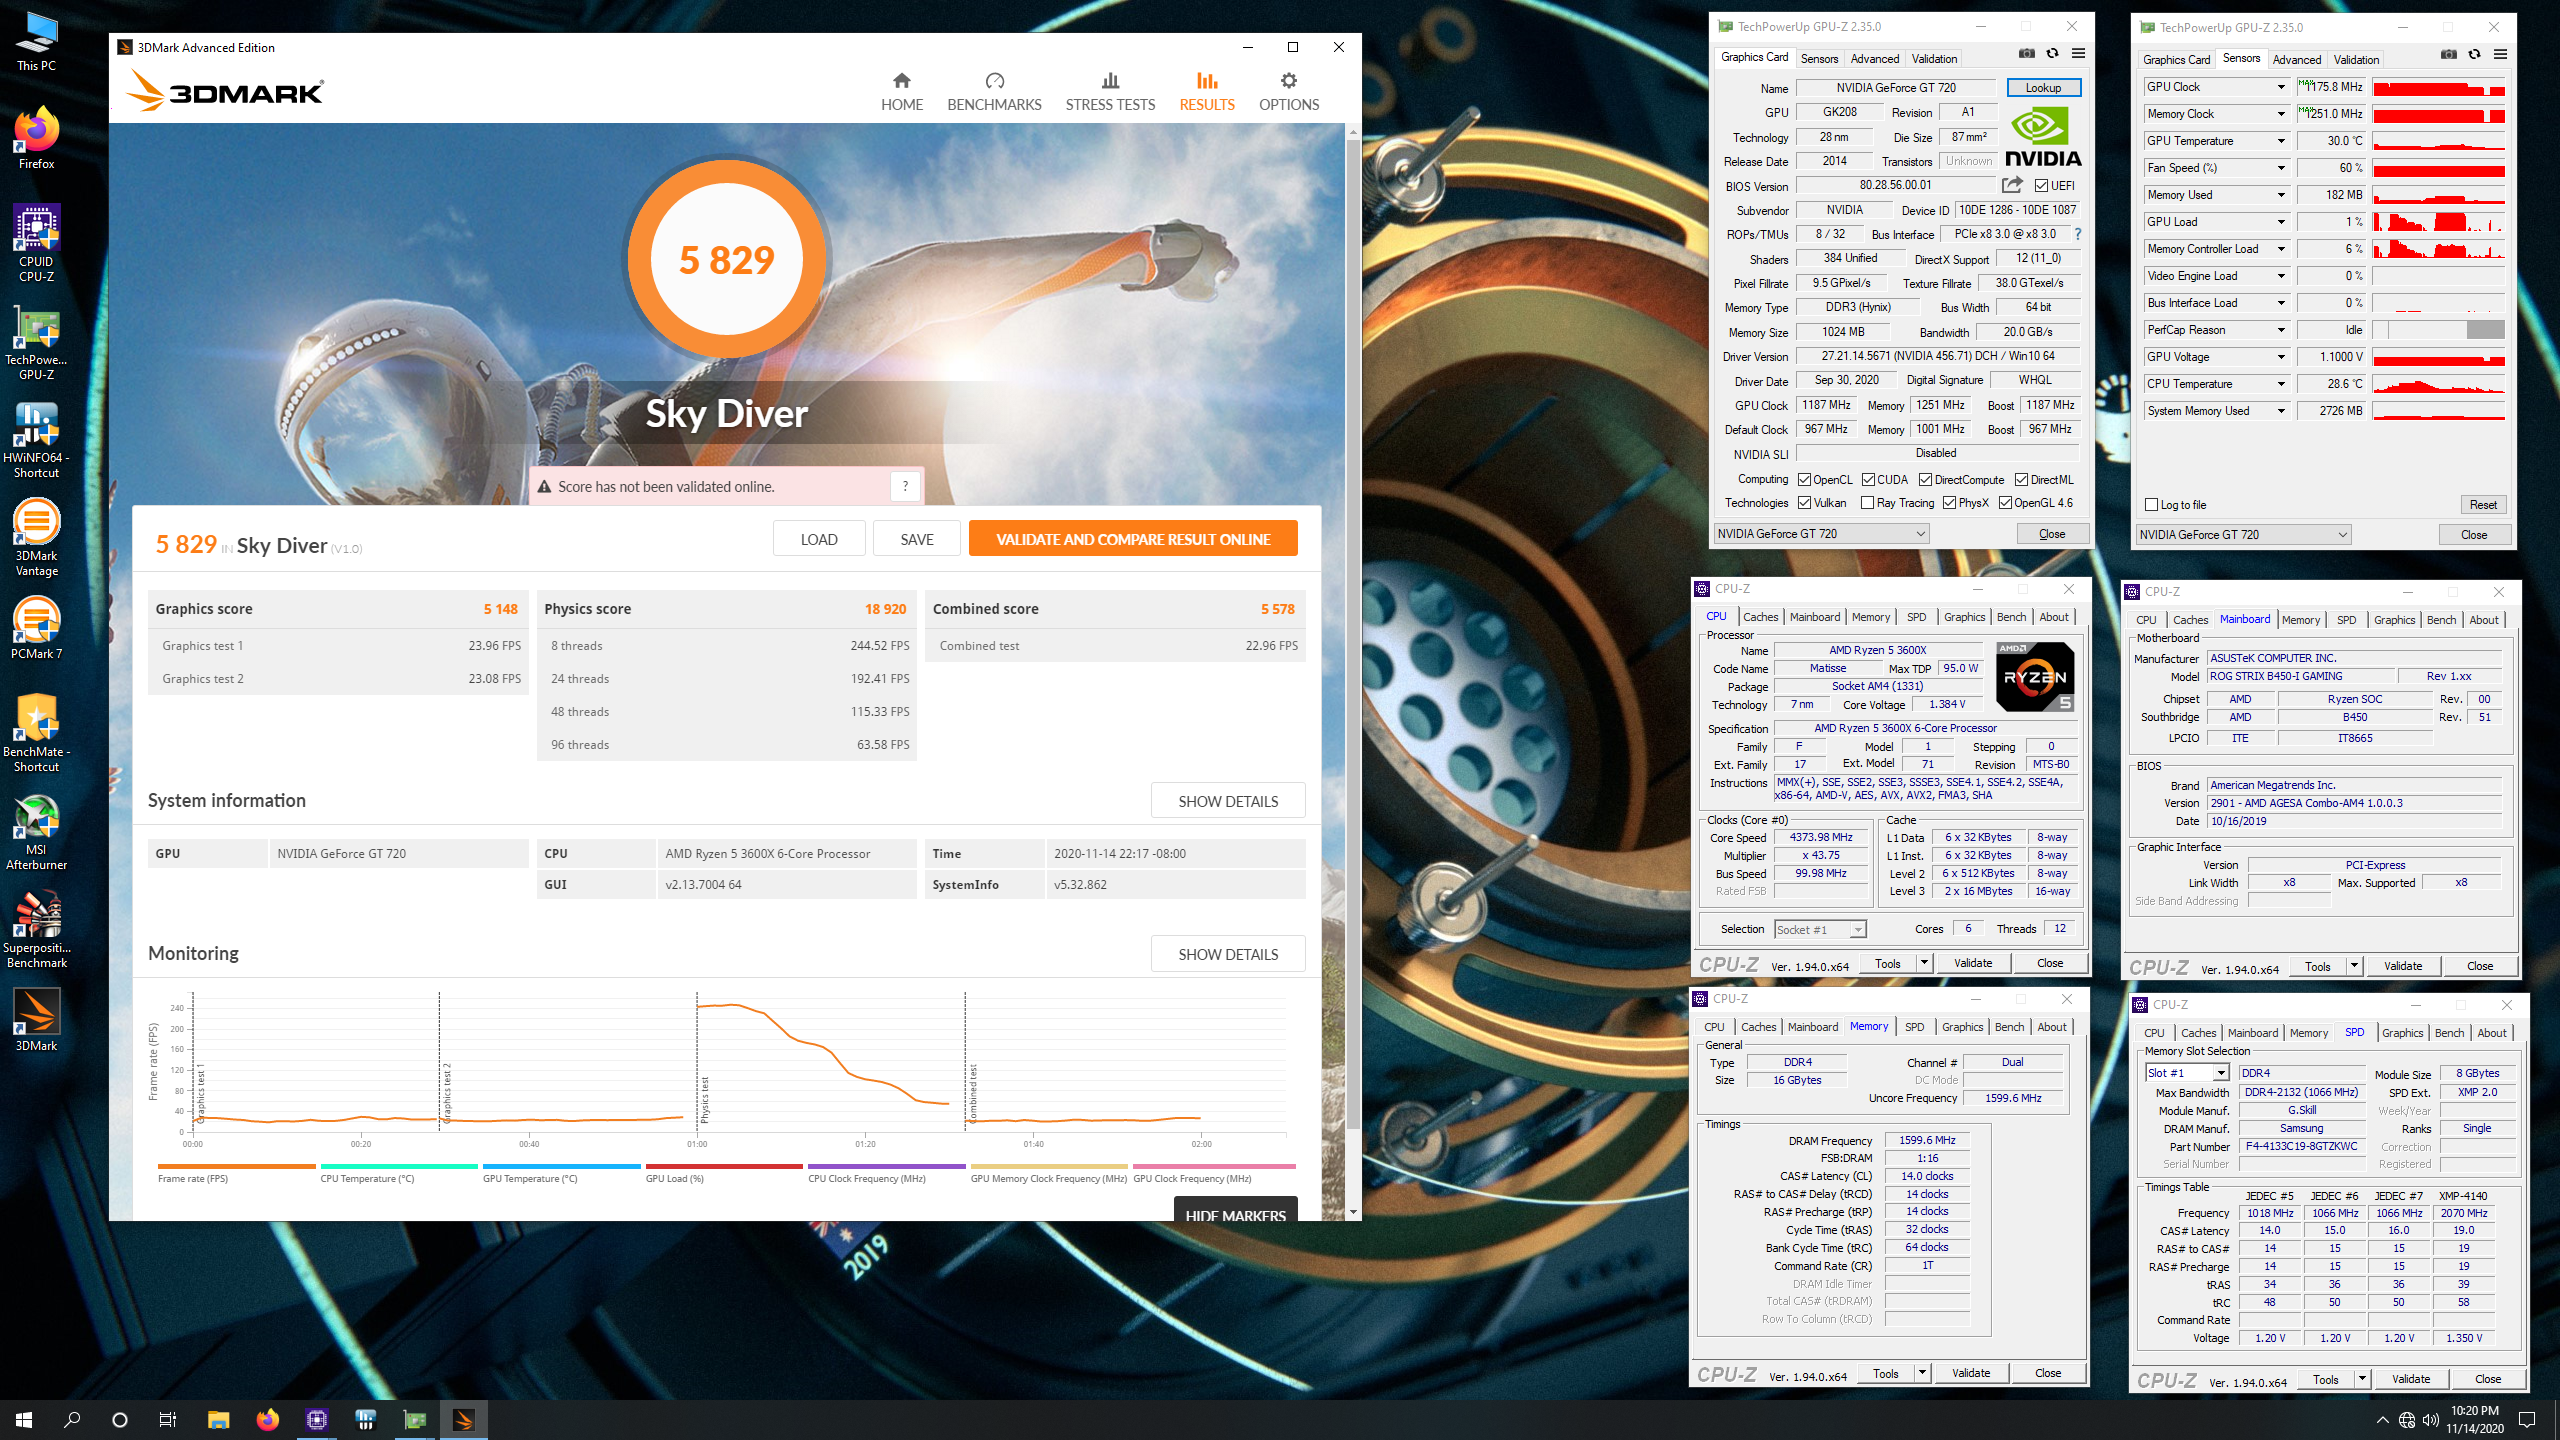Screen dimensions: 2560x1440
Task: Open BenchMate desktop shortcut
Action: [36, 733]
